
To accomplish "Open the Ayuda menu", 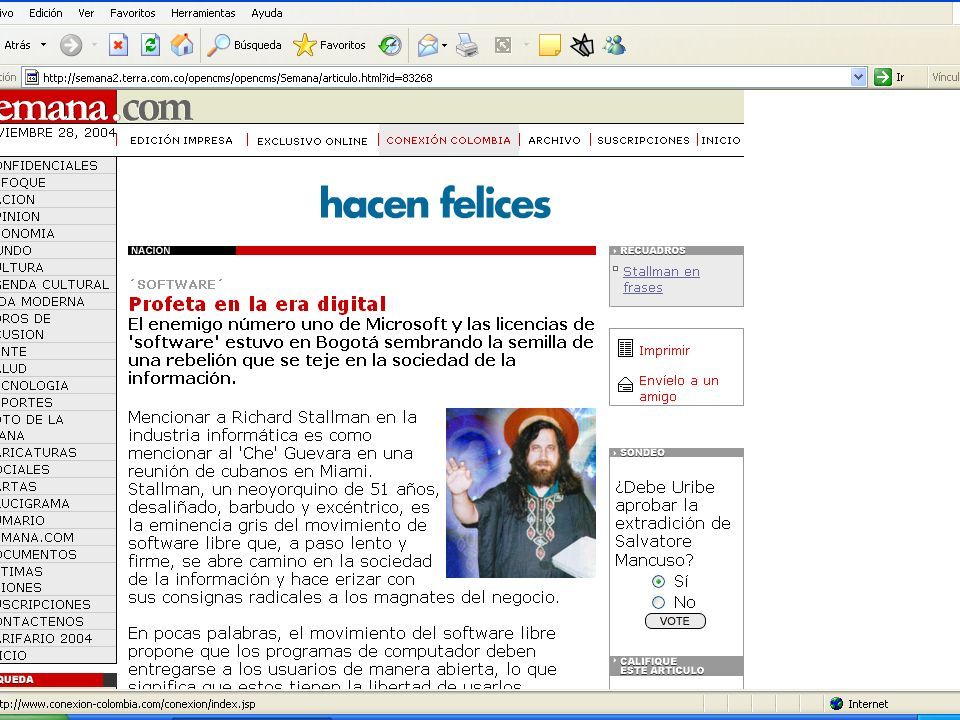I will pos(267,13).
